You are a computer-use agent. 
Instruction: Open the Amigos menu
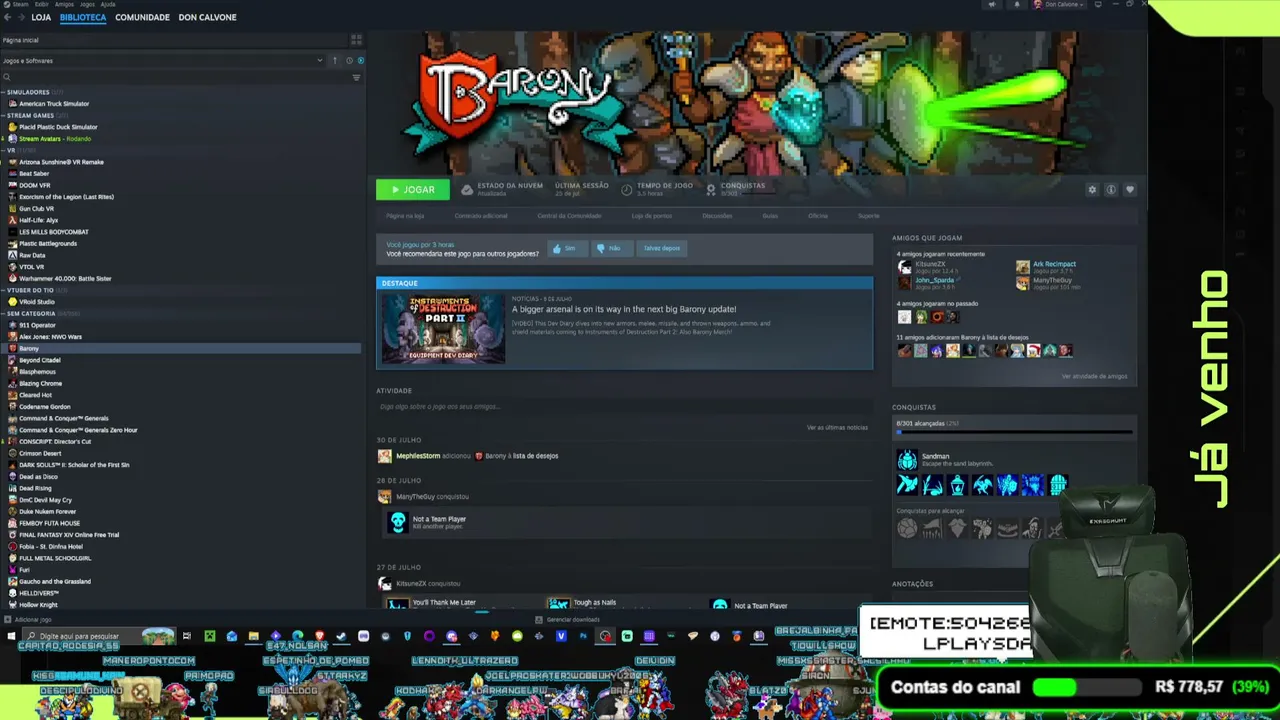tap(64, 4)
